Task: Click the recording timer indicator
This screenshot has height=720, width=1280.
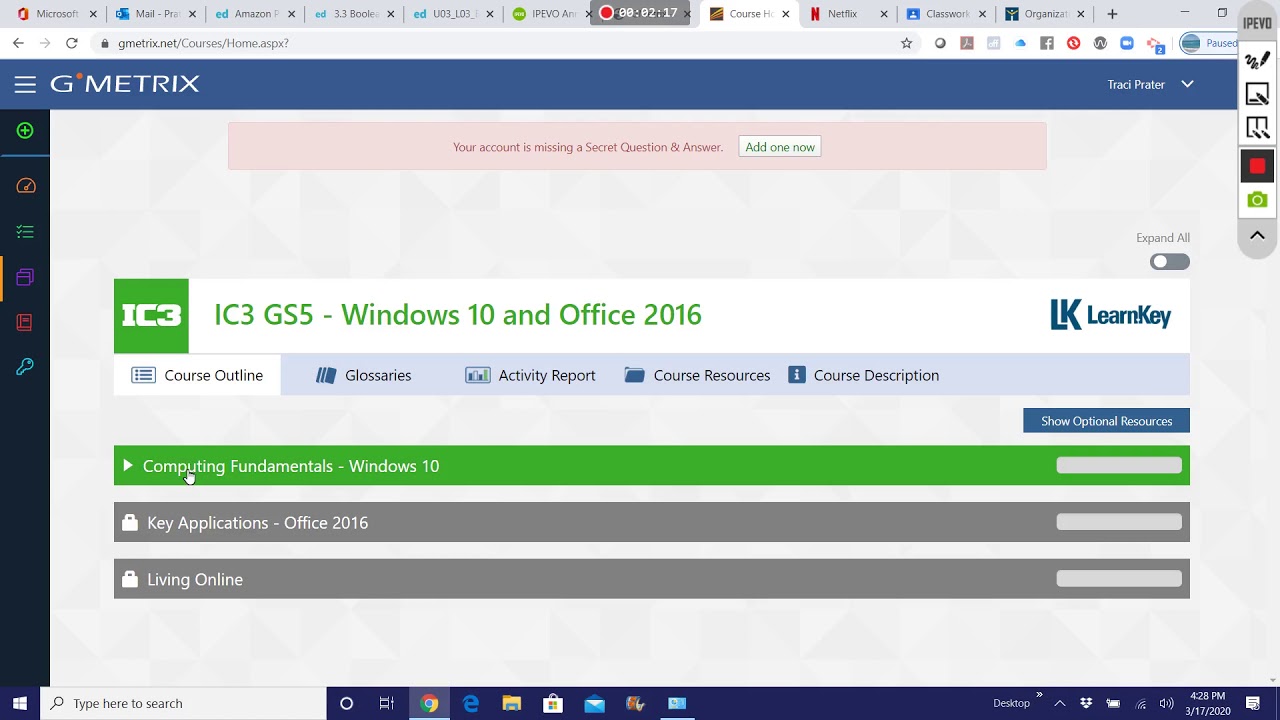Action: tap(640, 13)
